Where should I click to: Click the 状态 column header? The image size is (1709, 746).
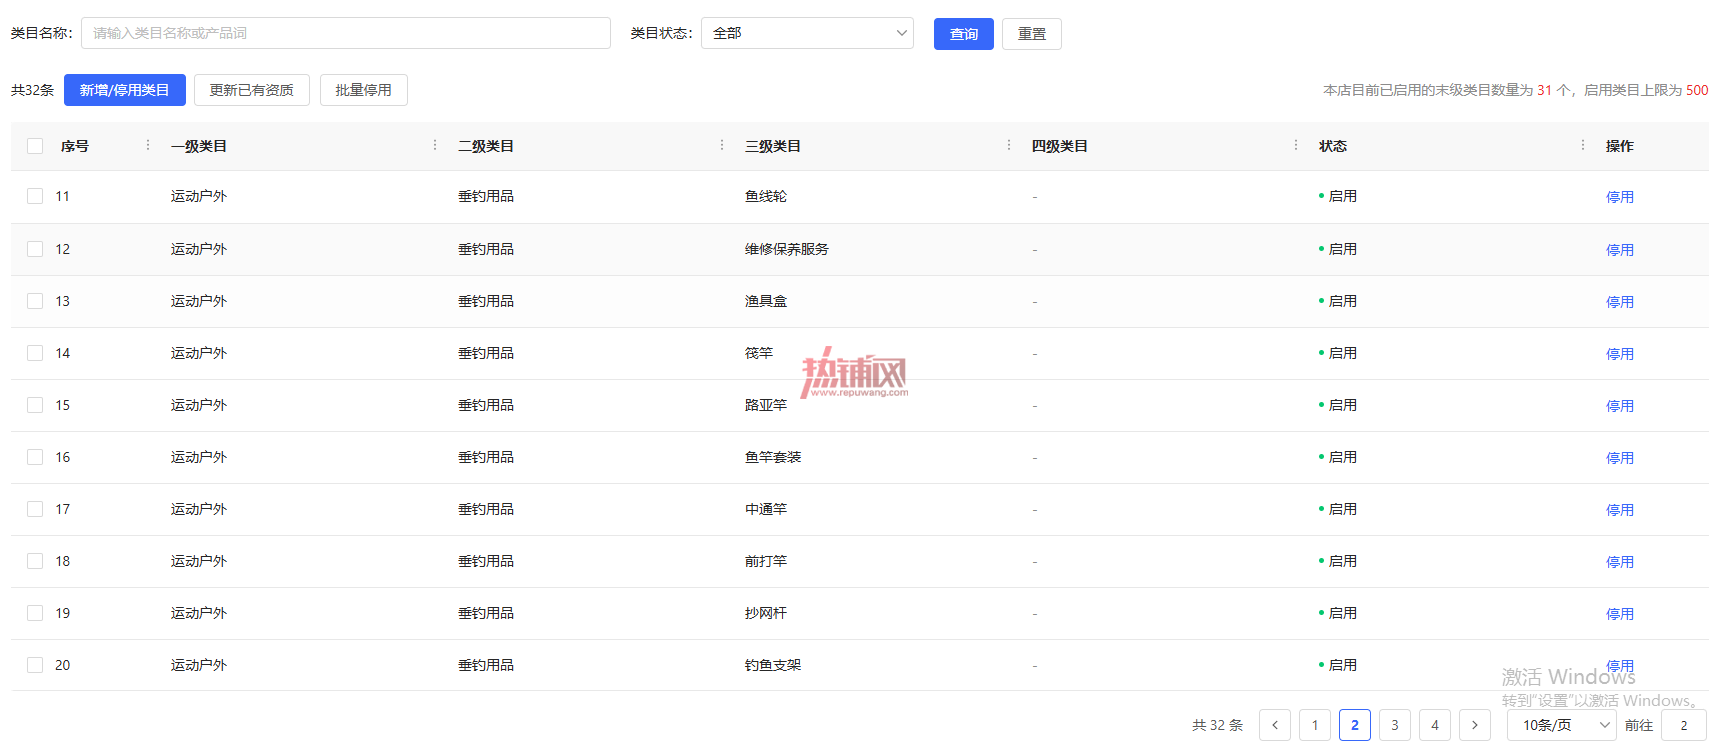coord(1333,146)
